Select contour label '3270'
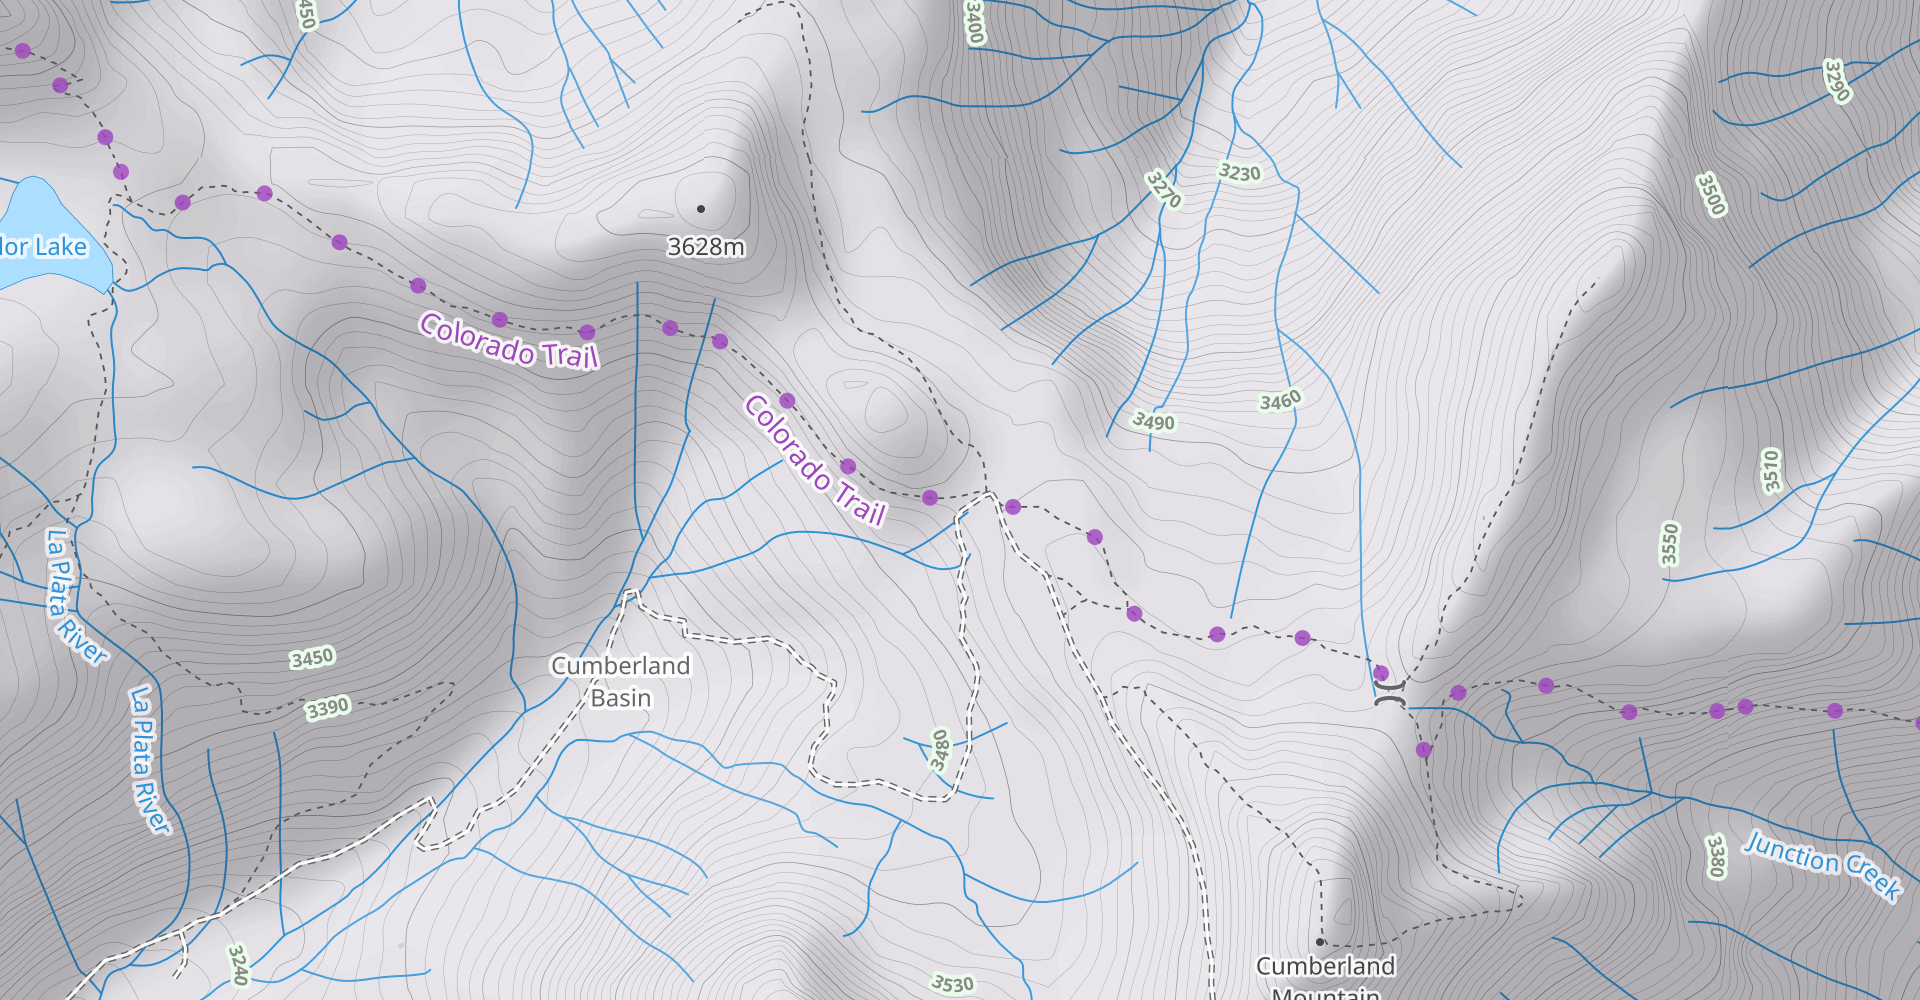 click(1163, 189)
